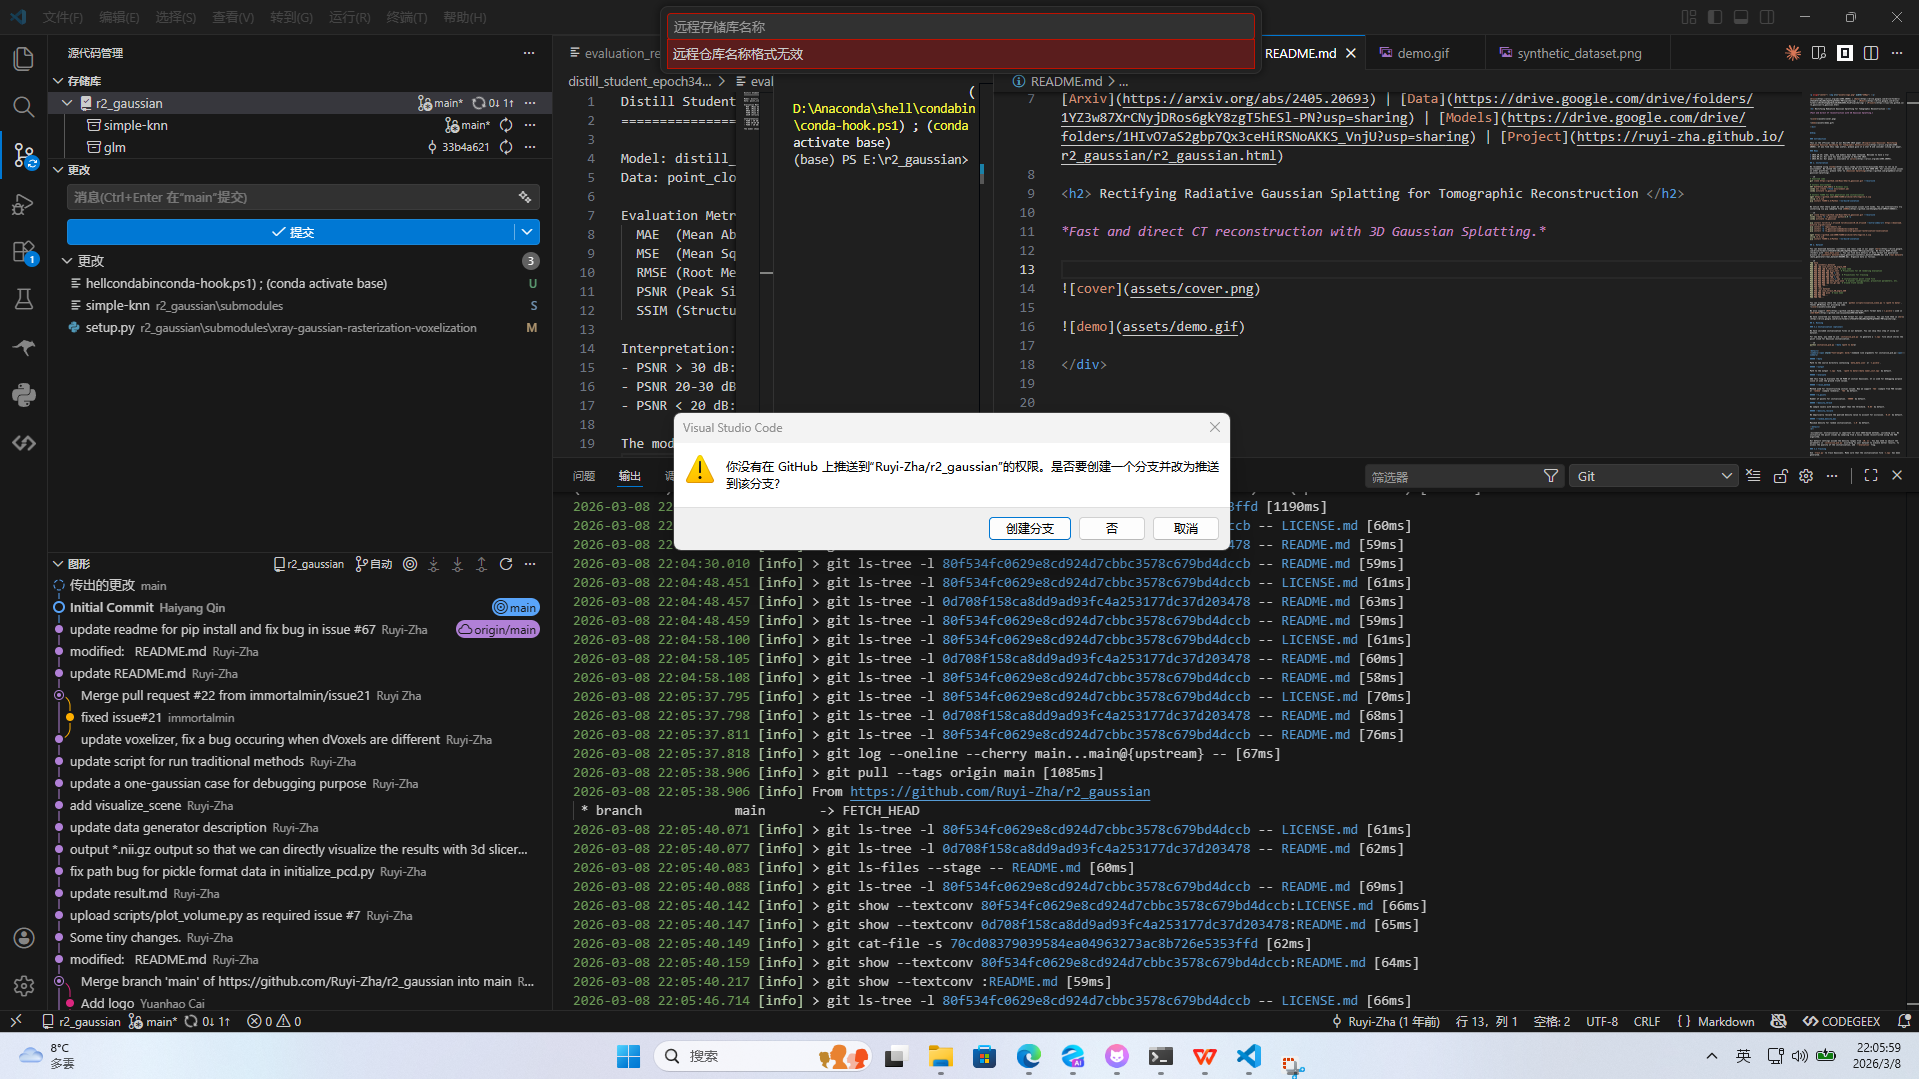Open the 文件(F) menu
The image size is (1919, 1079).
pos(62,17)
